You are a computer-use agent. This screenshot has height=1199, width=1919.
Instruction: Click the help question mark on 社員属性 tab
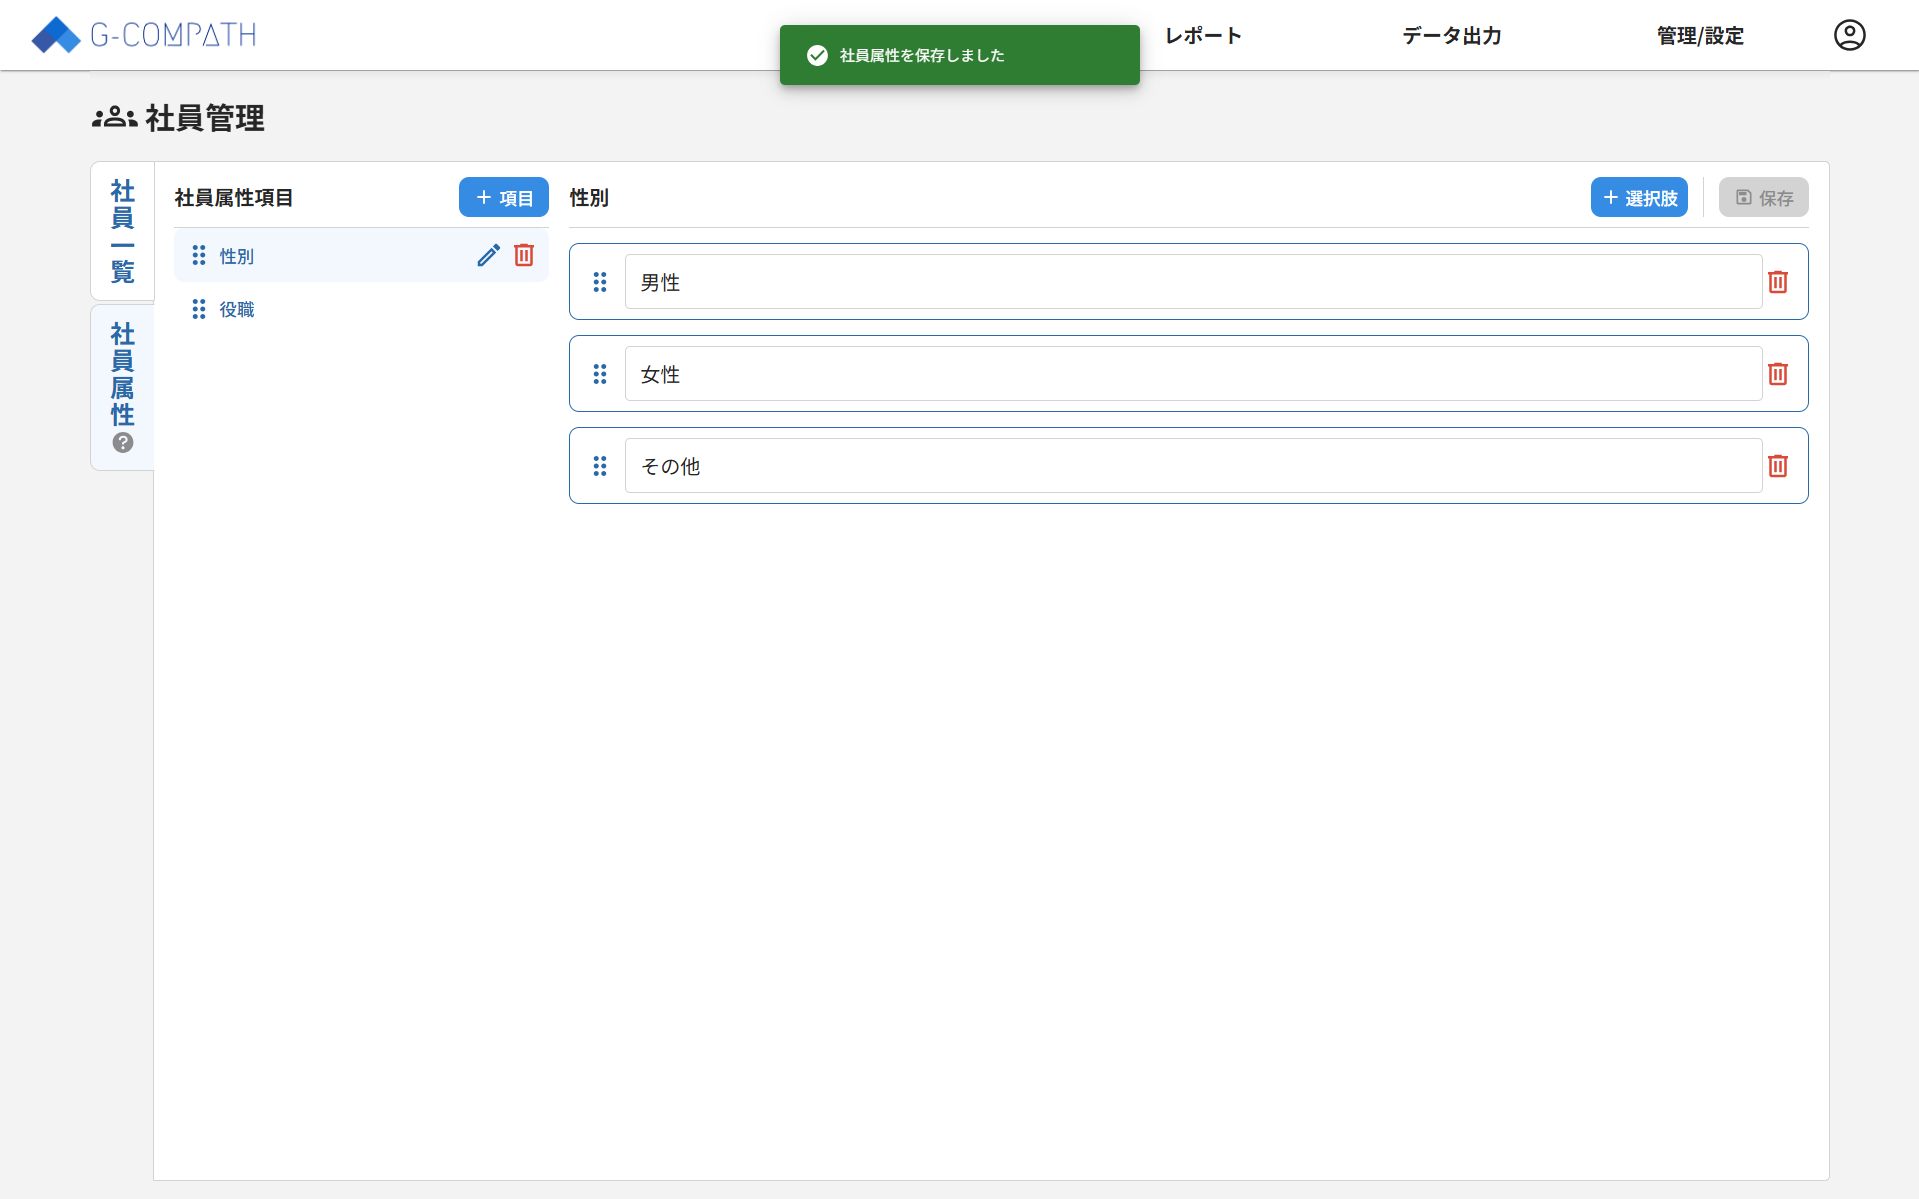pyautogui.click(x=122, y=443)
